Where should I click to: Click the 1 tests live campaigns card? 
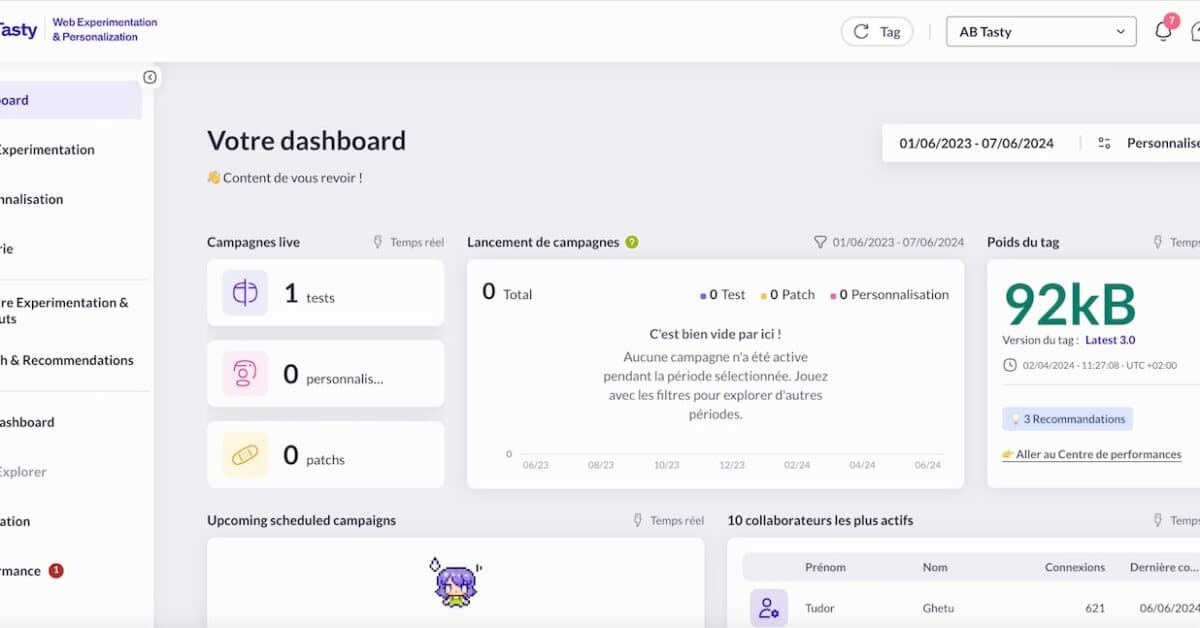tap(325, 292)
